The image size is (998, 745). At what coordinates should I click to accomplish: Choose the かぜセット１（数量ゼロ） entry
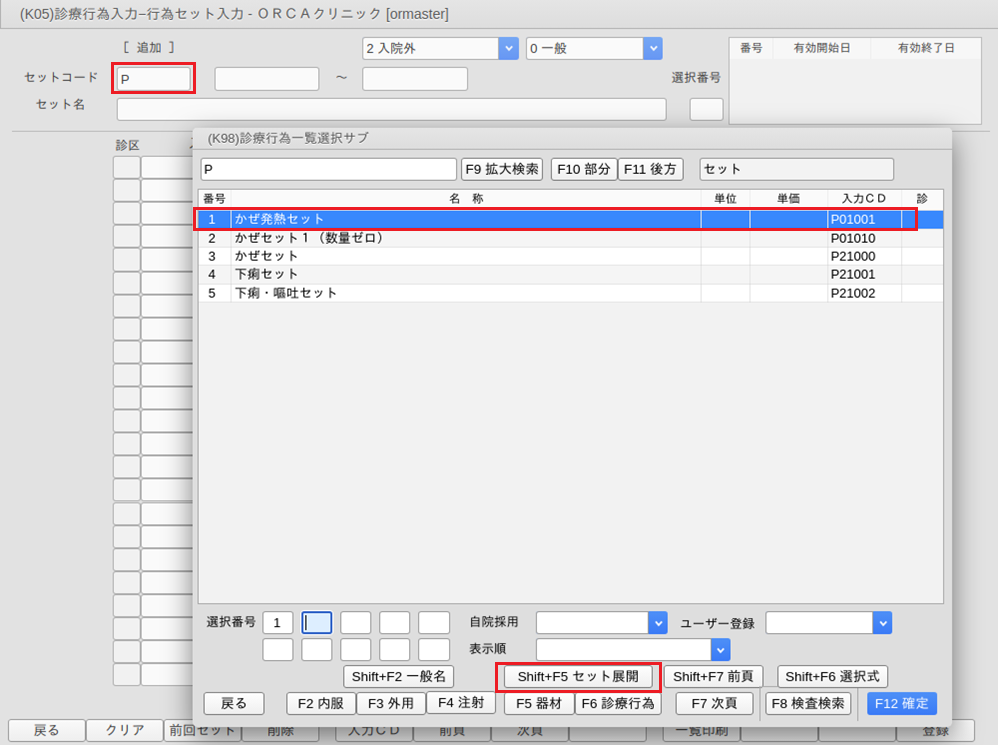465,238
